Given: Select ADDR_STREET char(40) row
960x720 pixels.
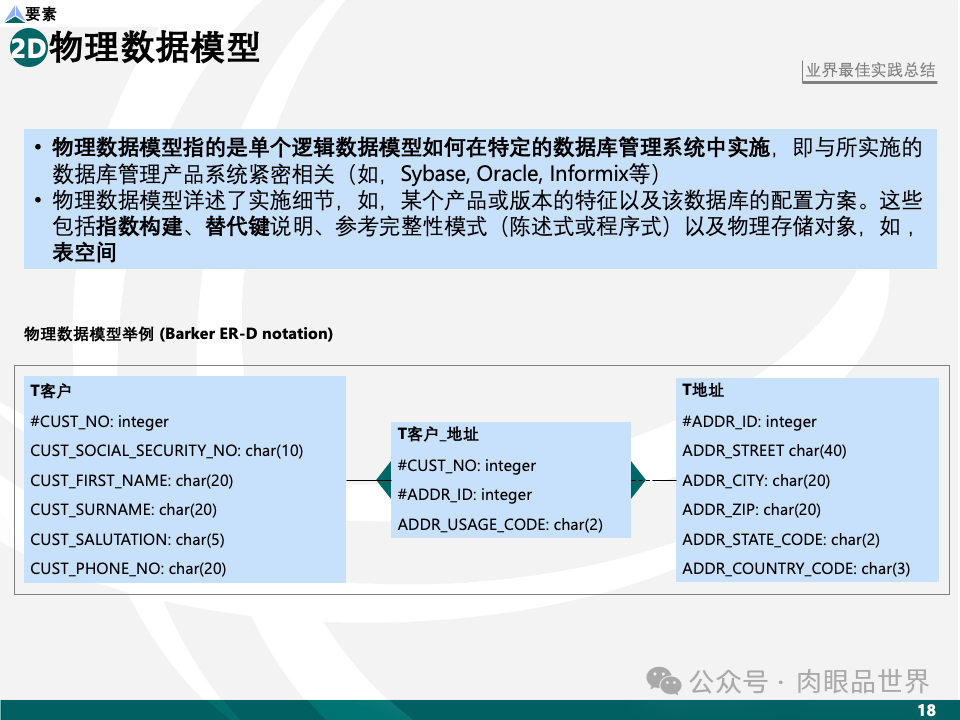Looking at the screenshot, I should click(x=764, y=451).
